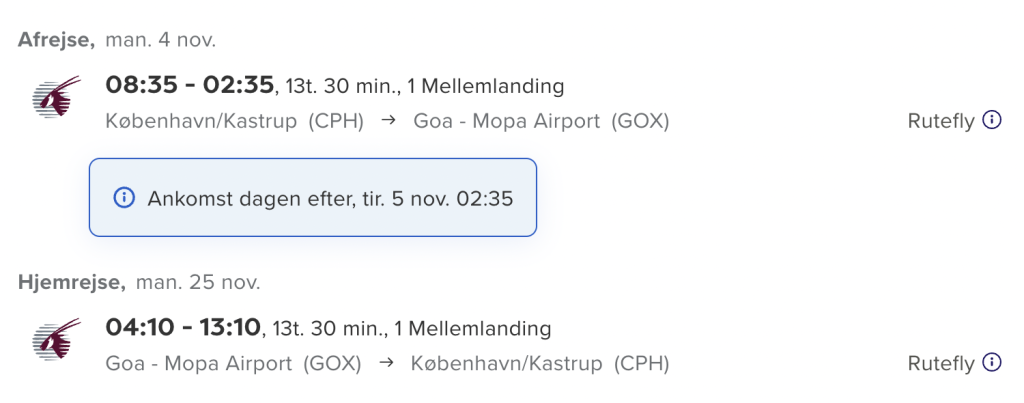Image resolution: width=1024 pixels, height=403 pixels.
Task: Click the arrow between GOX and CPH
Action: pos(387,363)
